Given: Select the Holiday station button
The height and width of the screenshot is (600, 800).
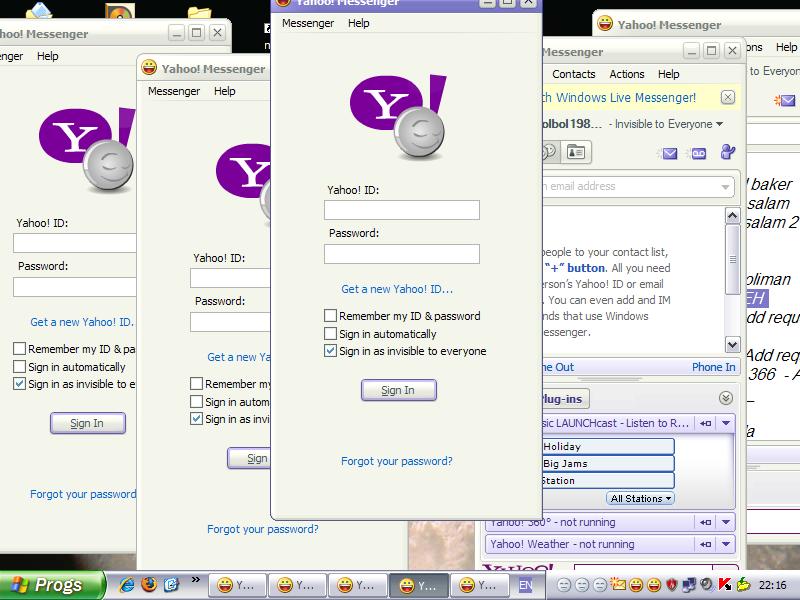Looking at the screenshot, I should click(x=607, y=446).
